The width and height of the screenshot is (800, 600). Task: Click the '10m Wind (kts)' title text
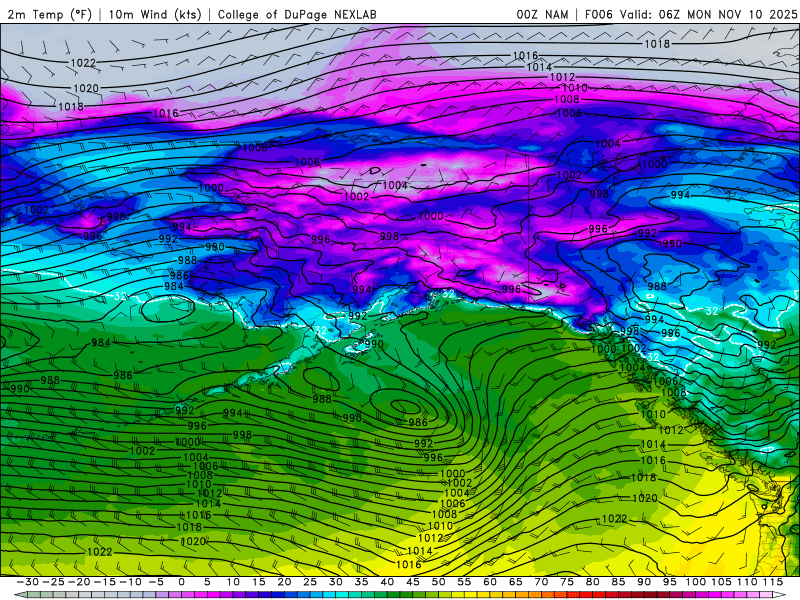tap(155, 14)
